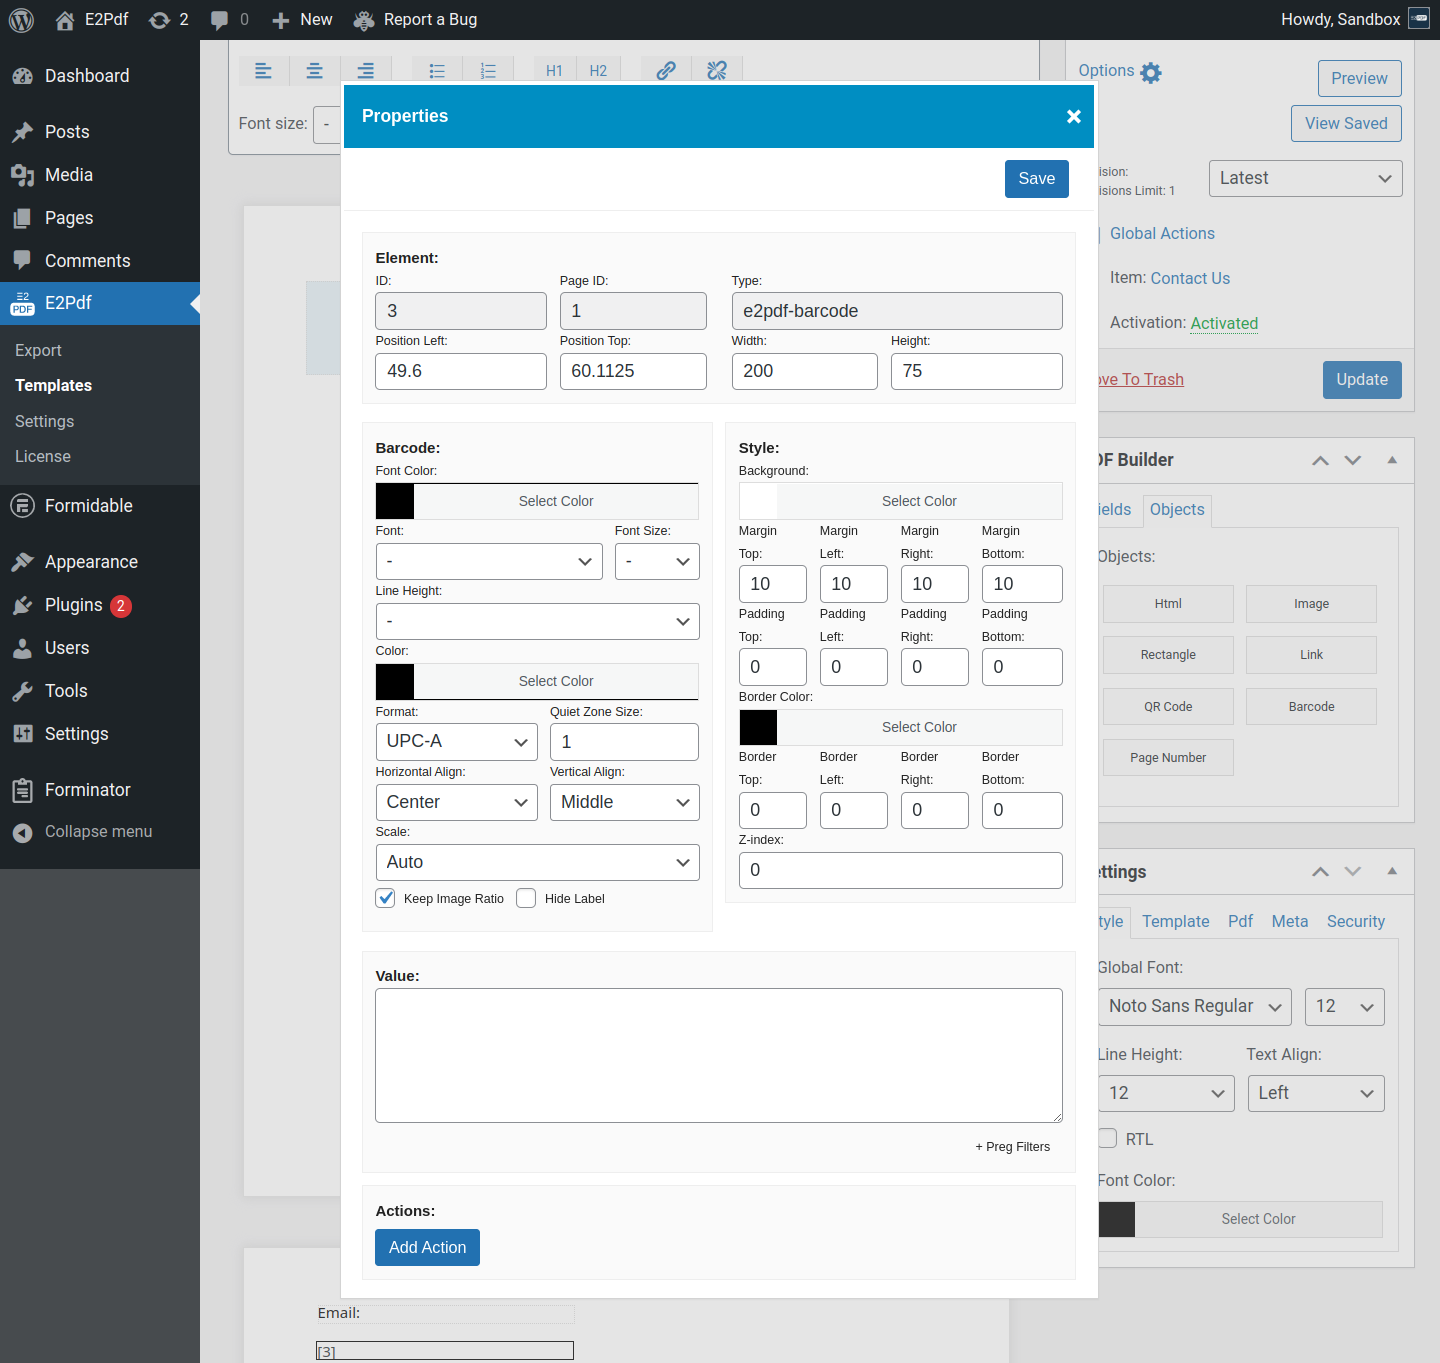This screenshot has height=1363, width=1440.
Task: Expand the Horizontal Align dropdown
Action: pos(456,803)
